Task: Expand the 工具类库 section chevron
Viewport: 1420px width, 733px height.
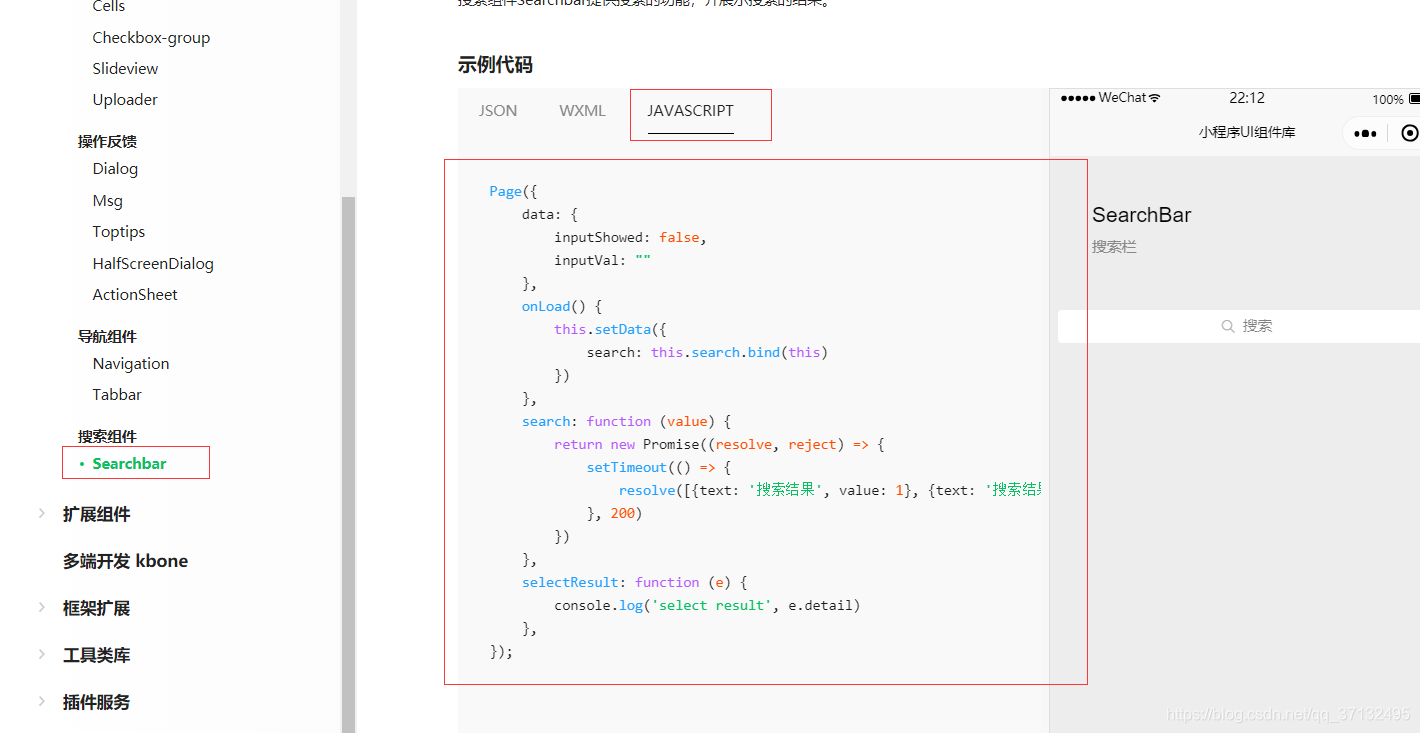Action: [41, 655]
